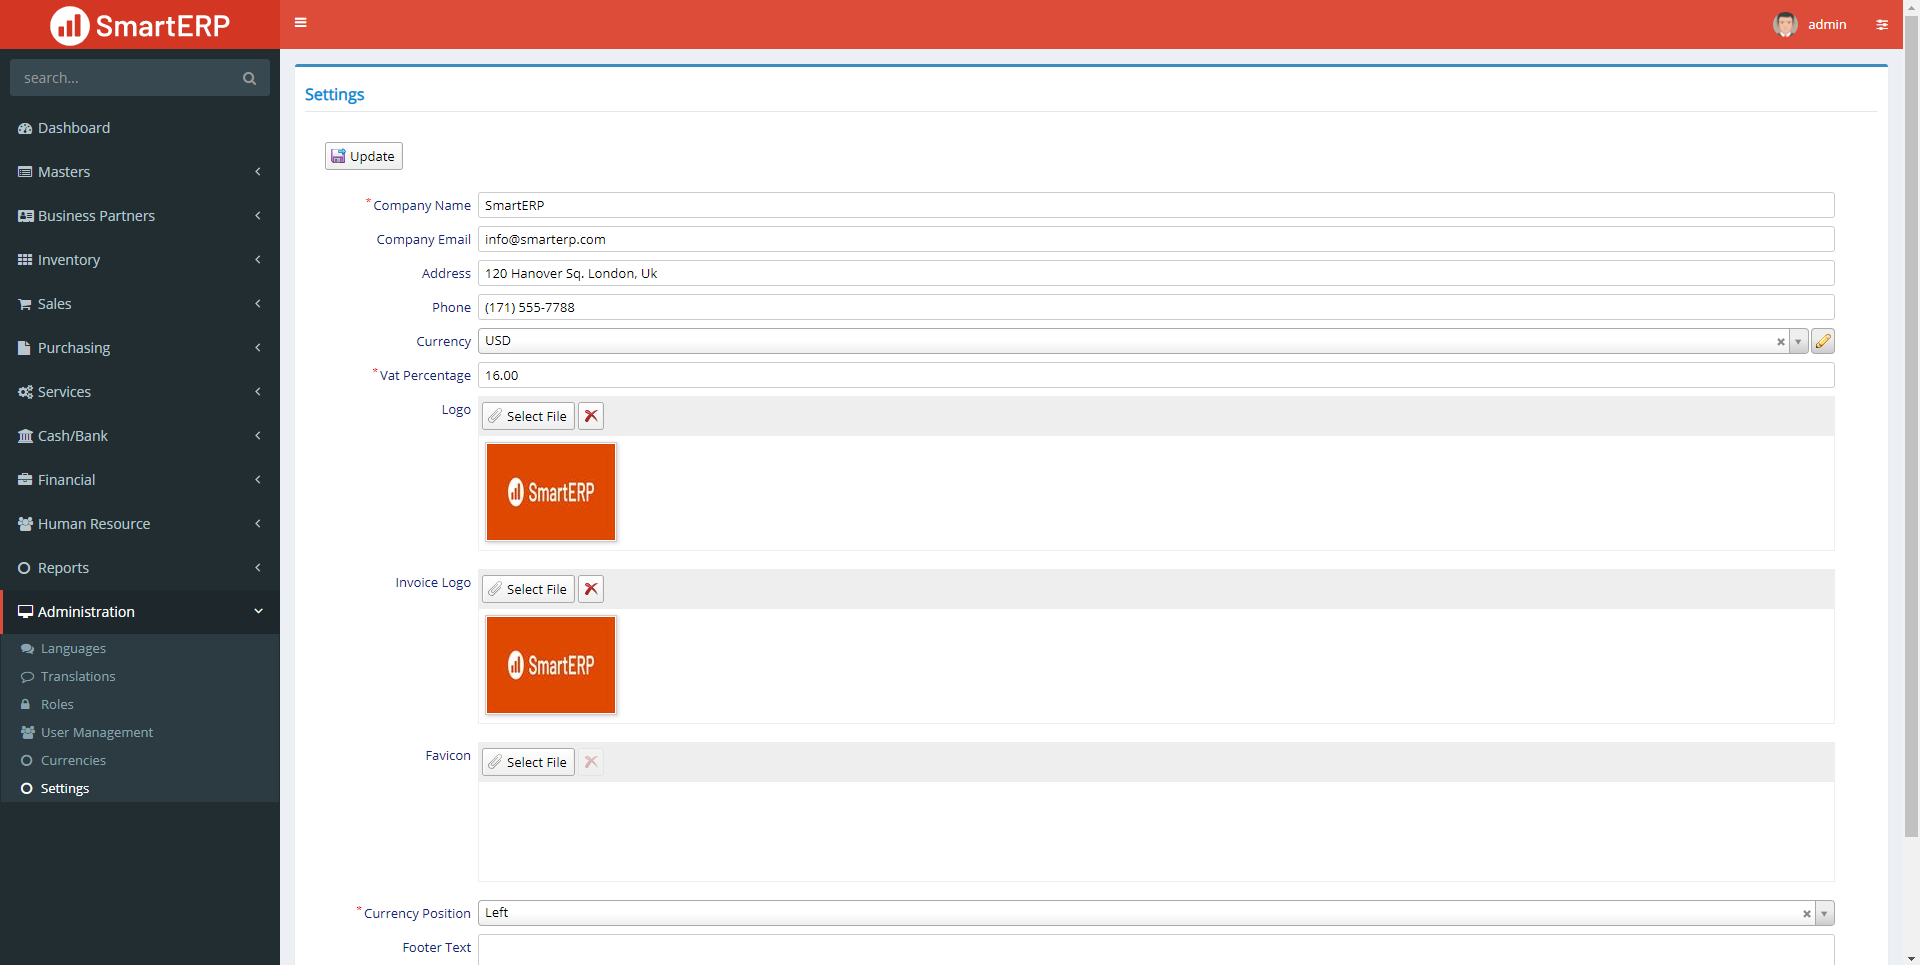Image resolution: width=1920 pixels, height=965 pixels.
Task: Click the Cash/Bank bank icon
Action: [24, 436]
